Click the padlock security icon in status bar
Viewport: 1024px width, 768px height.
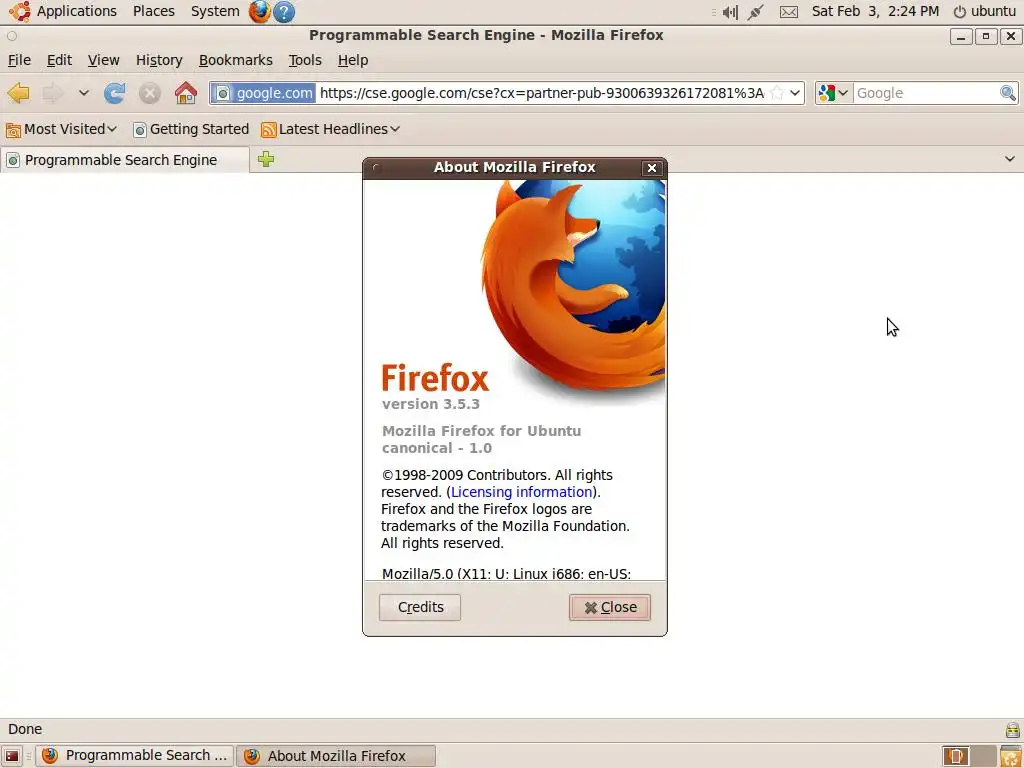coord(1013,729)
